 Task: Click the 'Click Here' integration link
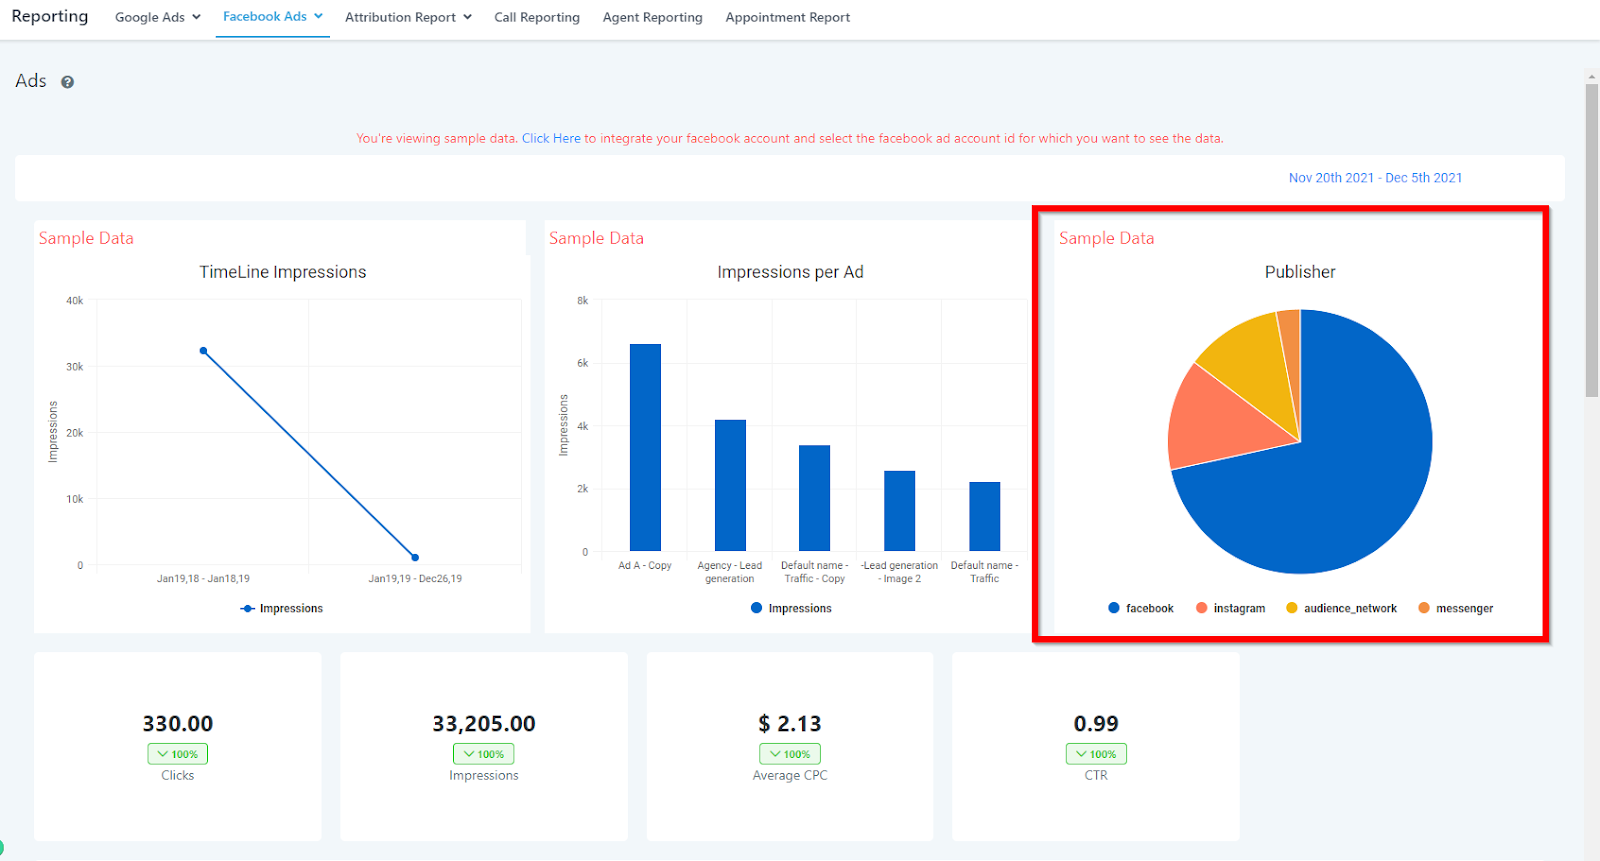pyautogui.click(x=551, y=138)
